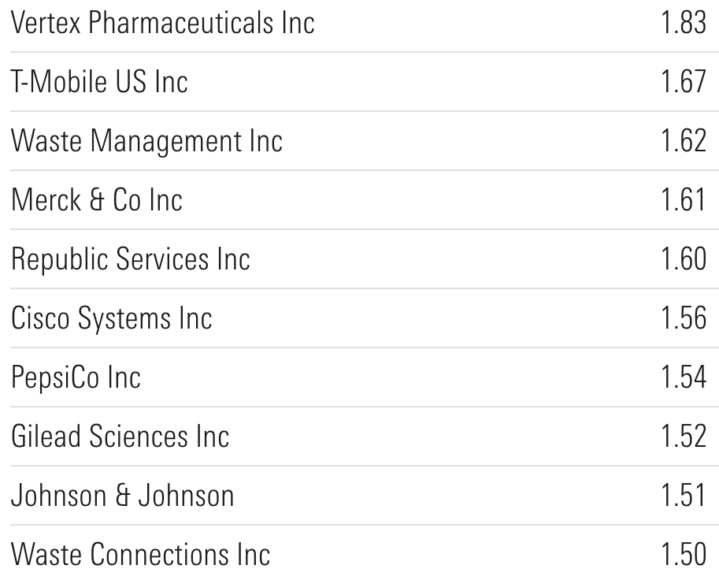Click the 1.60 weight value

[684, 259]
